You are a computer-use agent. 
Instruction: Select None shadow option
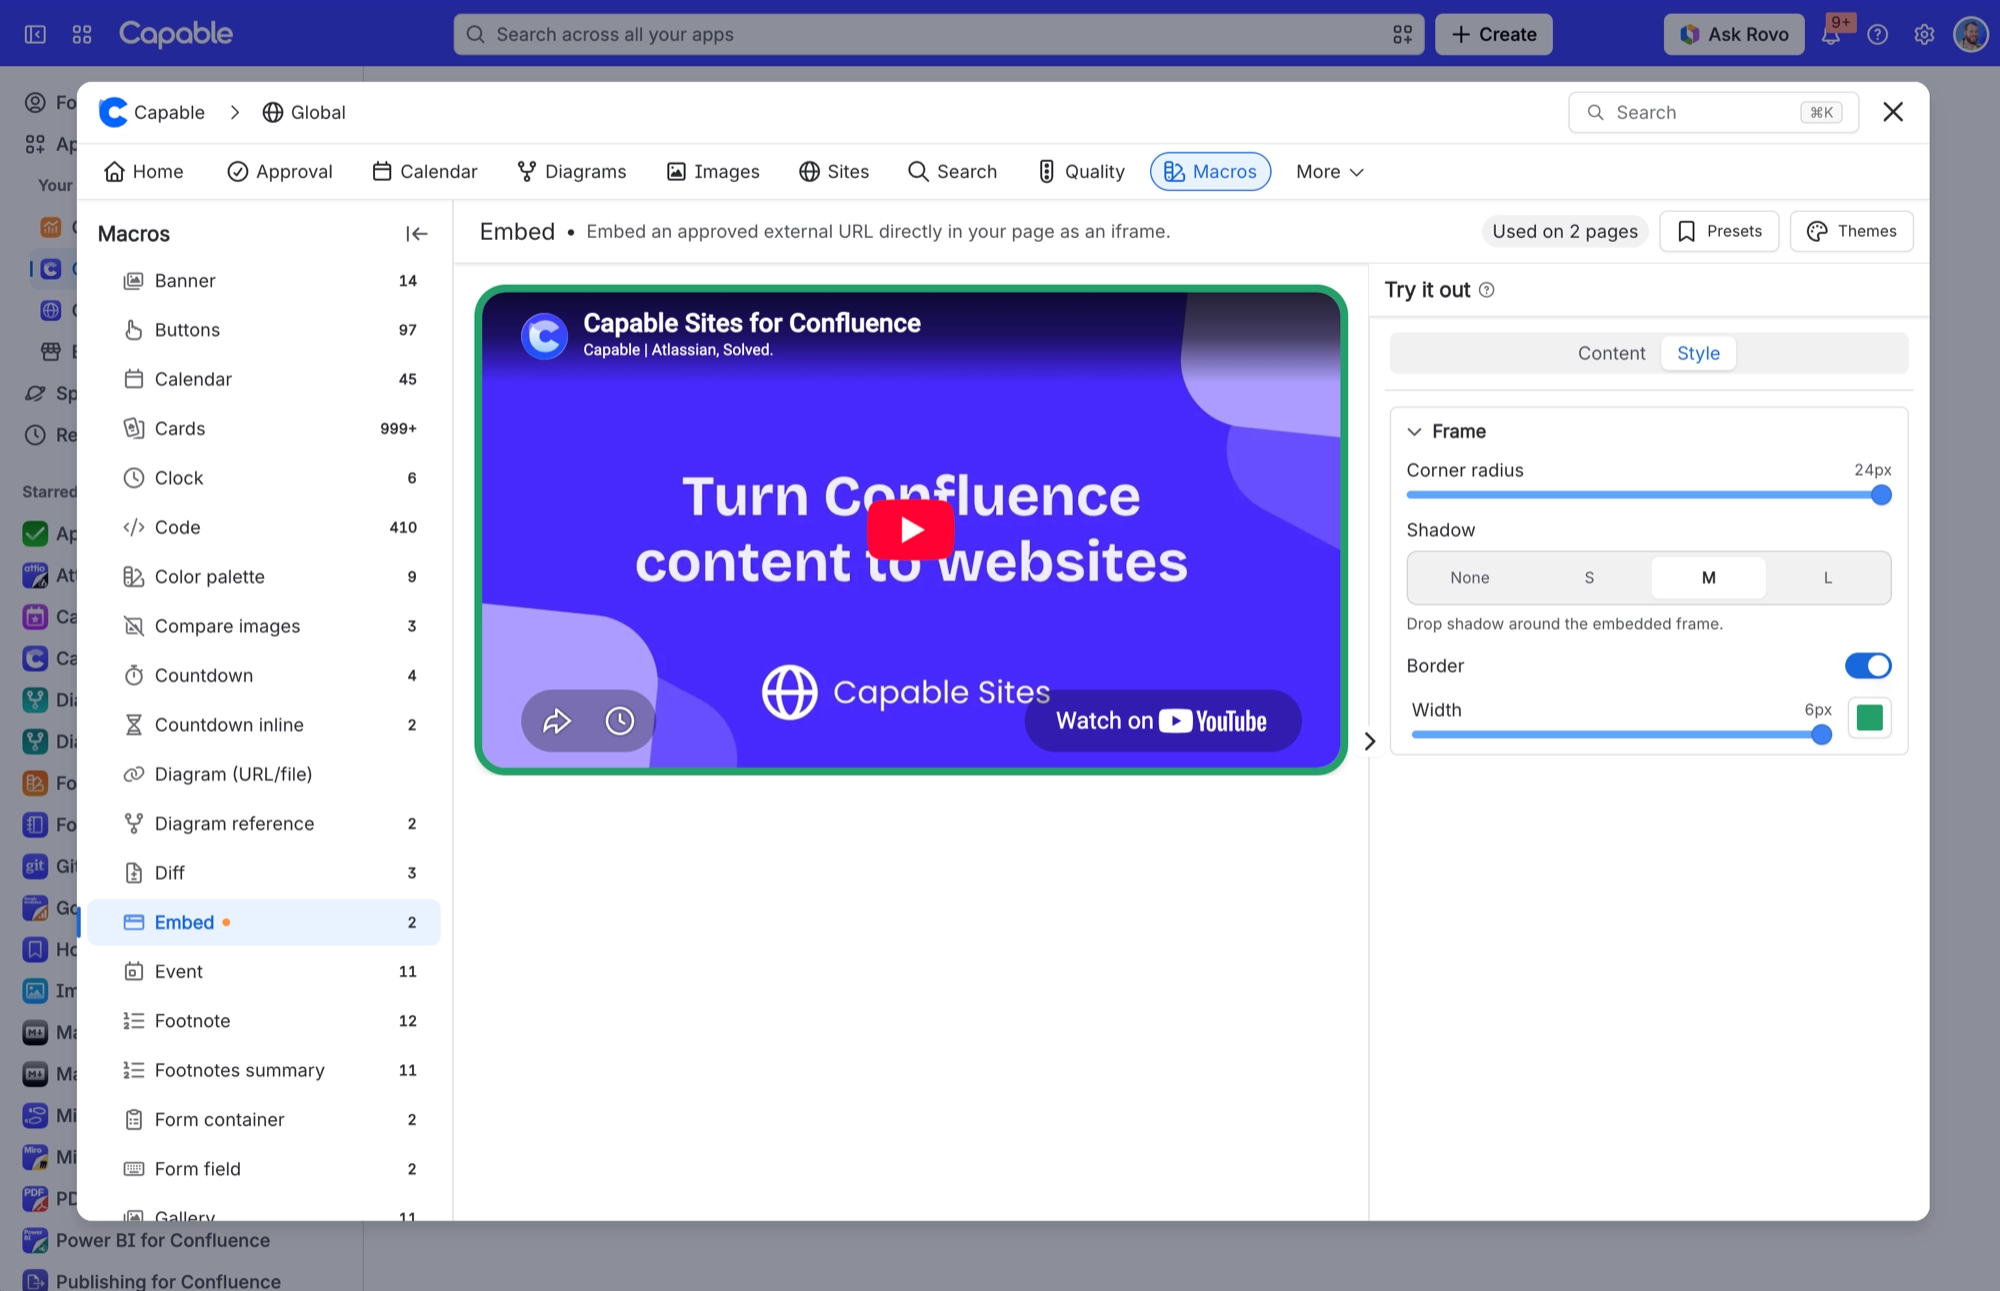(x=1470, y=578)
